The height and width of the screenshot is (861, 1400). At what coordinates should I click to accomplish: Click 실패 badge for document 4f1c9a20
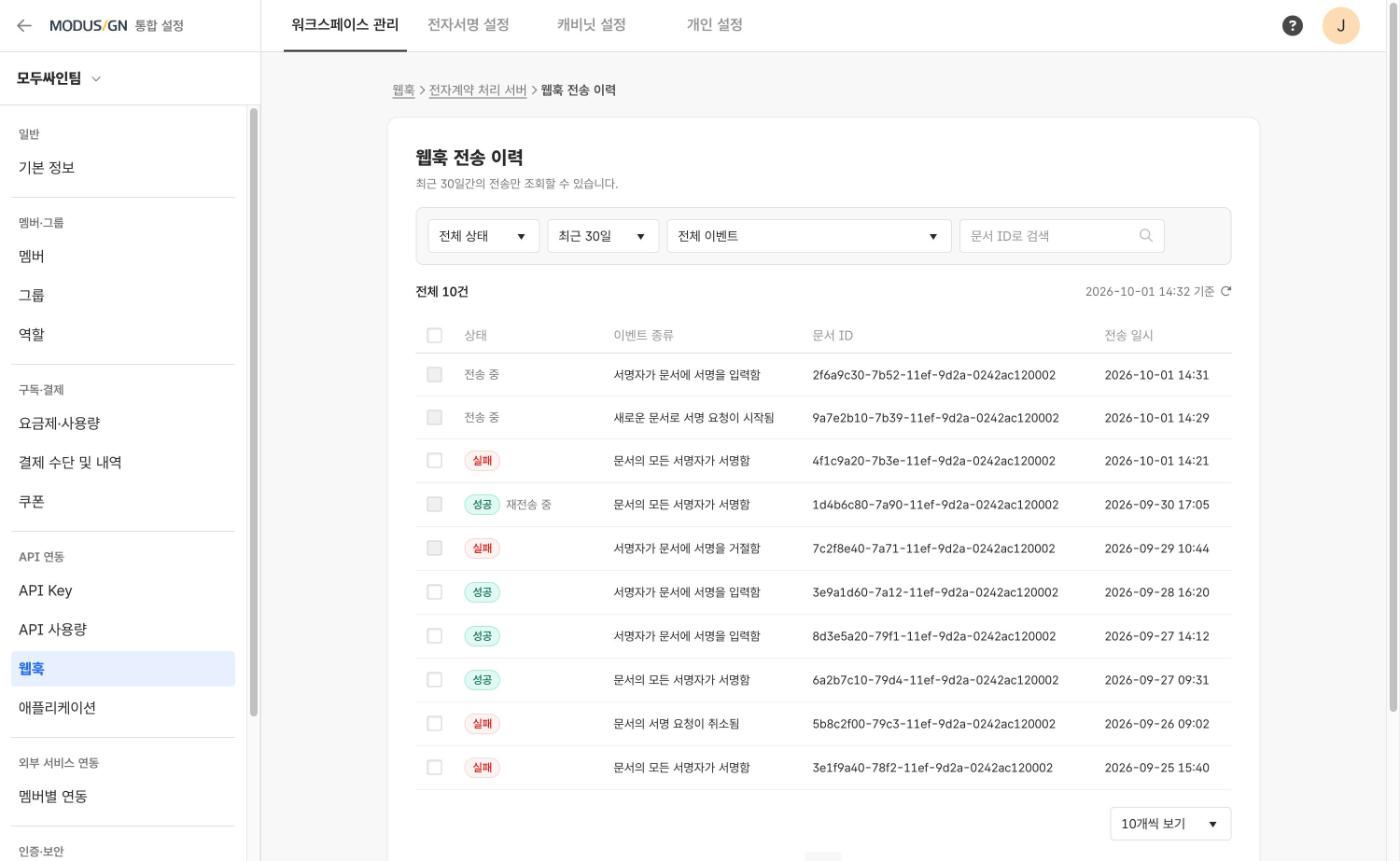click(482, 461)
